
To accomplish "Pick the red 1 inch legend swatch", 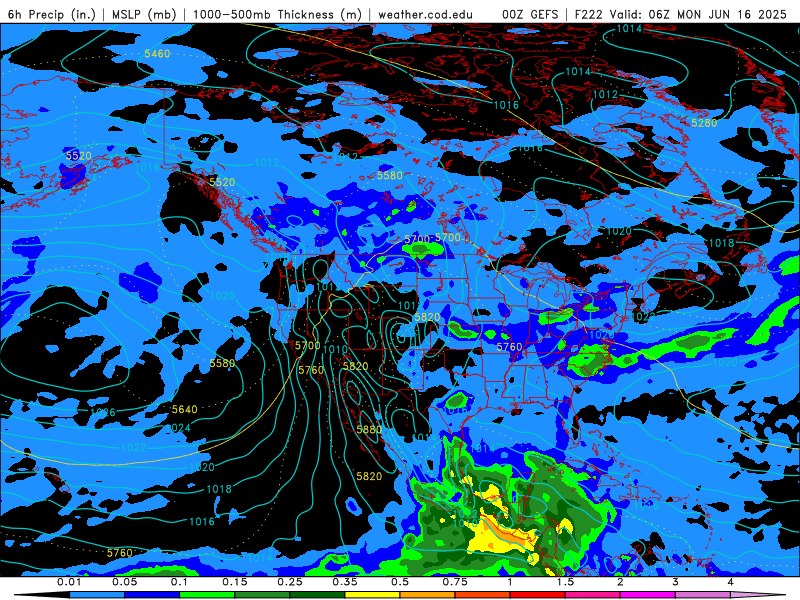I will [x=538, y=595].
